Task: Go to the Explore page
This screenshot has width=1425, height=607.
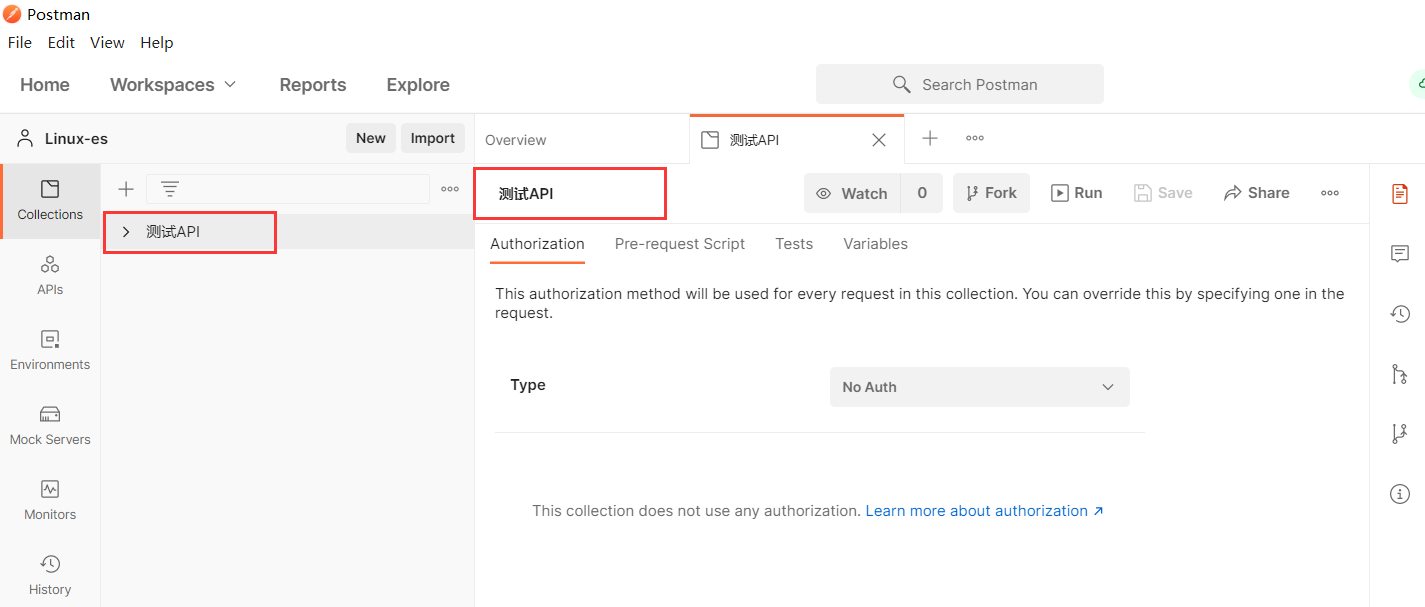Action: coord(418,85)
